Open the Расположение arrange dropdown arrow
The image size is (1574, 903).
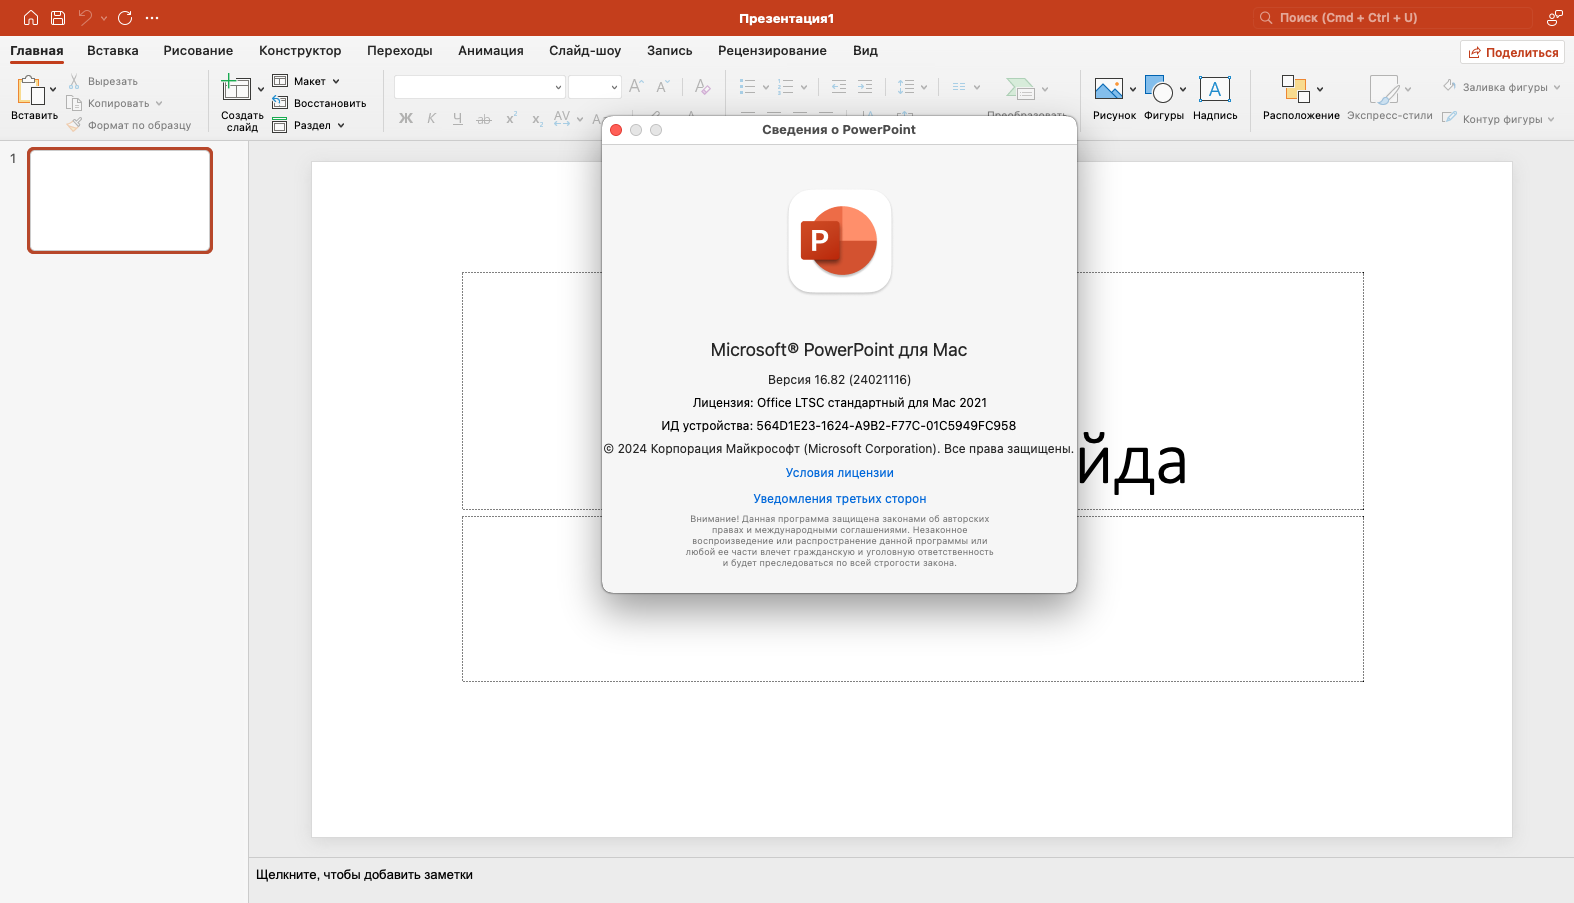point(1320,89)
